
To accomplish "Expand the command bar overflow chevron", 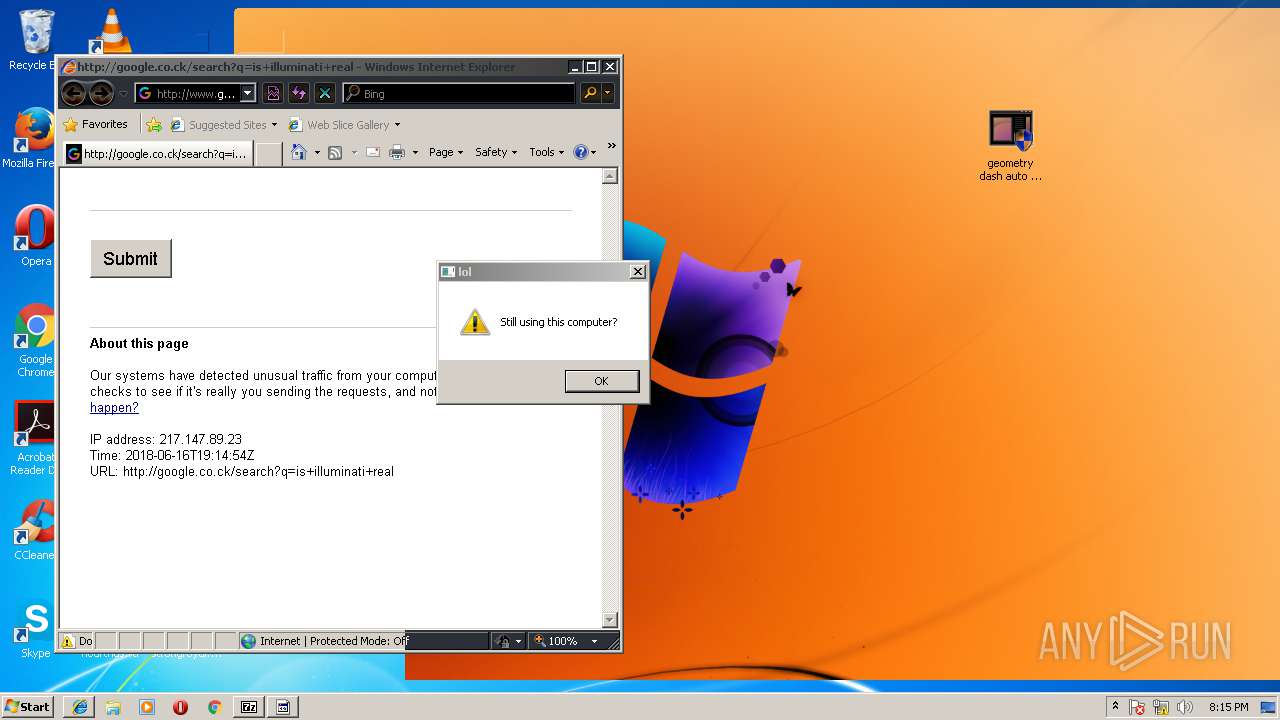I will click(x=611, y=146).
